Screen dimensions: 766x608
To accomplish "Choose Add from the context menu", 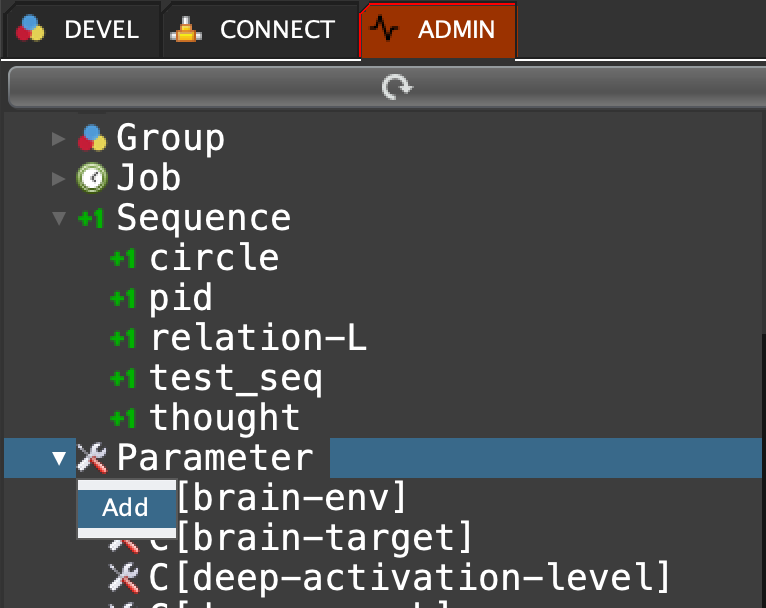I will click(x=126, y=508).
